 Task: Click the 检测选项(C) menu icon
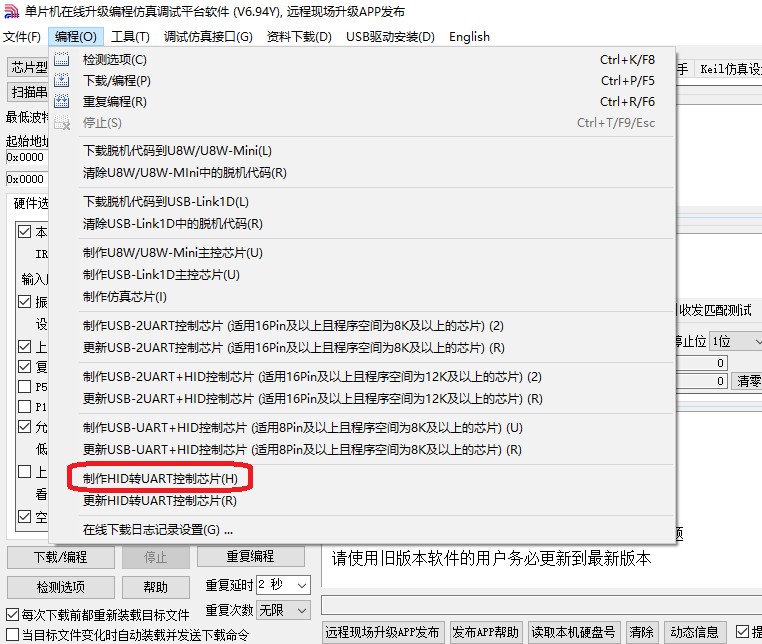pyautogui.click(x=62, y=59)
